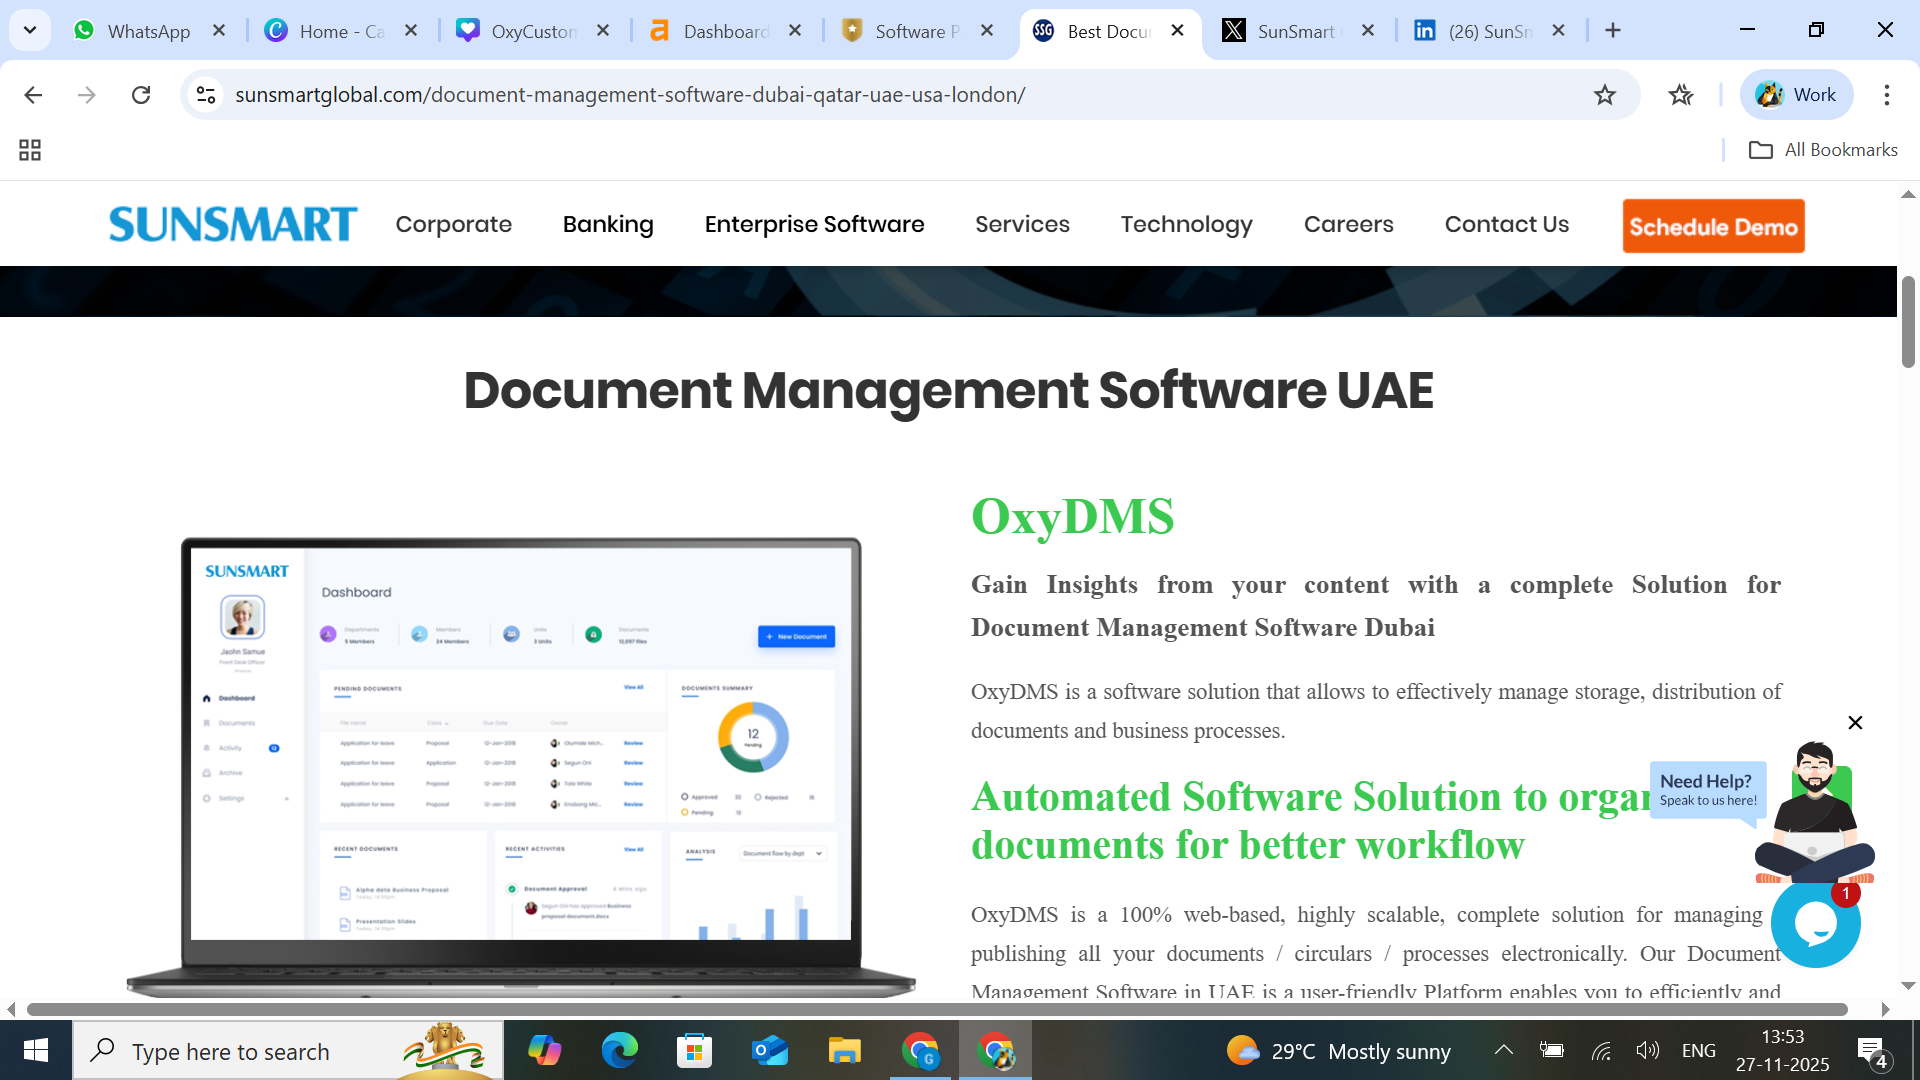Open Copilot from the taskbar
The height and width of the screenshot is (1080, 1920).
point(545,1051)
